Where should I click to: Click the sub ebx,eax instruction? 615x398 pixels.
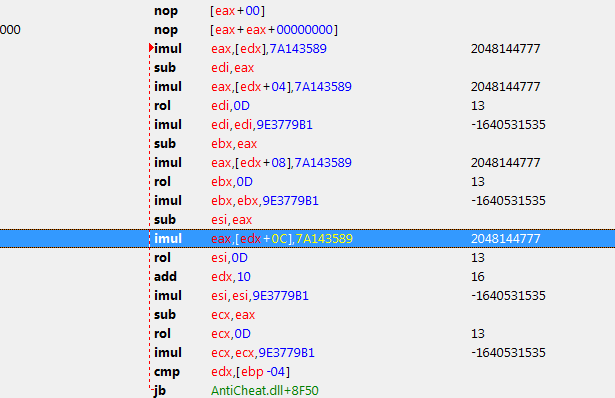tap(308, 144)
